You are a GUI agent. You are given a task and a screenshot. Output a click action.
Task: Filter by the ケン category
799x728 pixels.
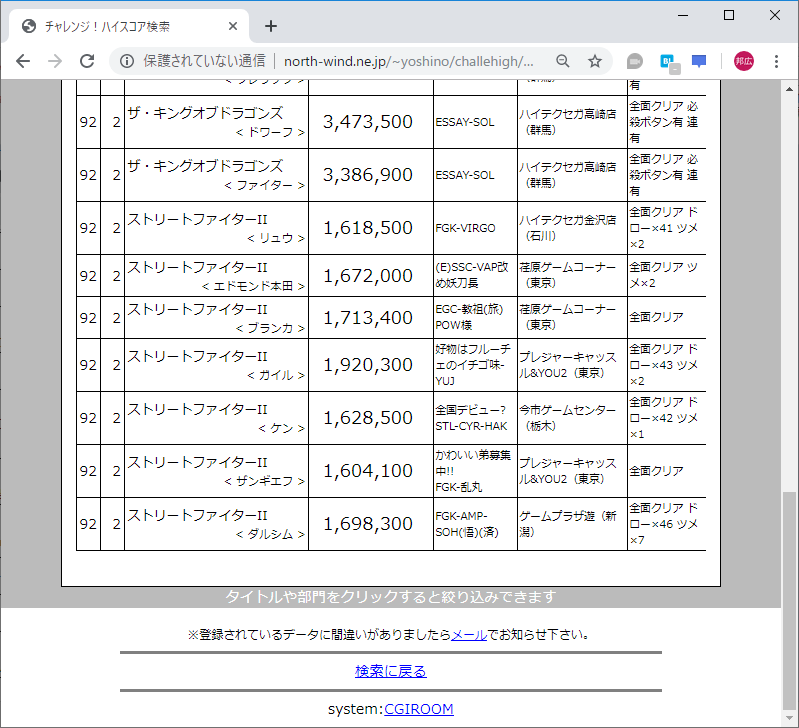(282, 428)
